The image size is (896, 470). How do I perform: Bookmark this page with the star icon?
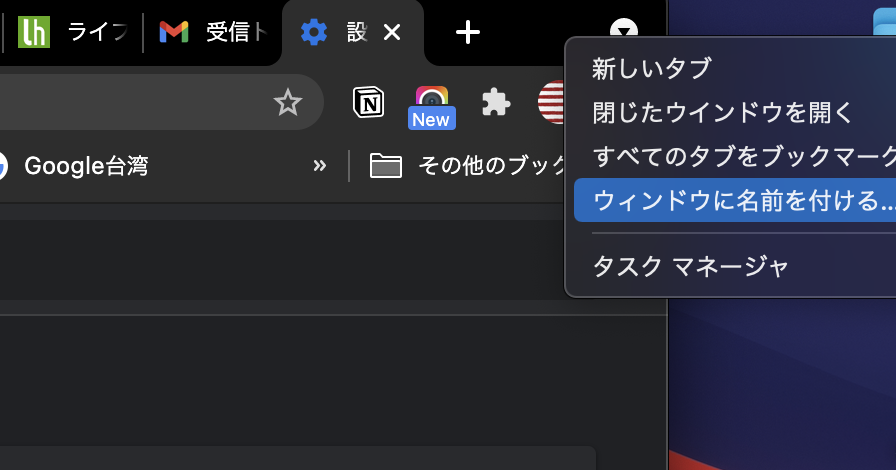(x=287, y=102)
